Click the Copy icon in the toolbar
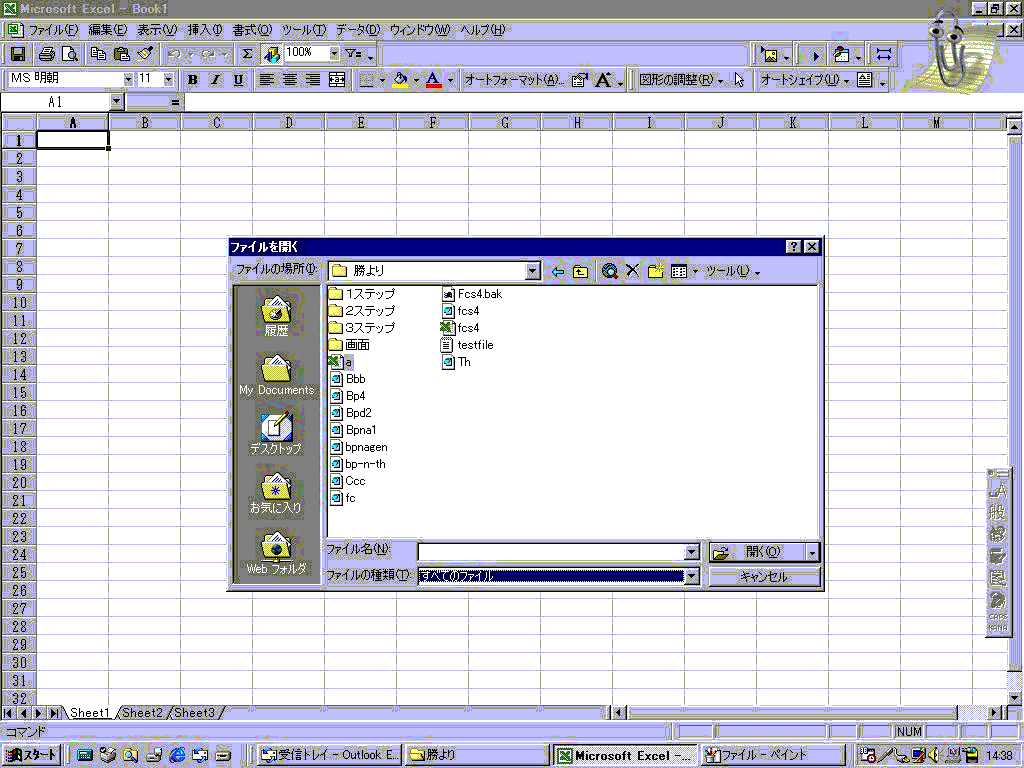1024x768 pixels. (x=98, y=54)
